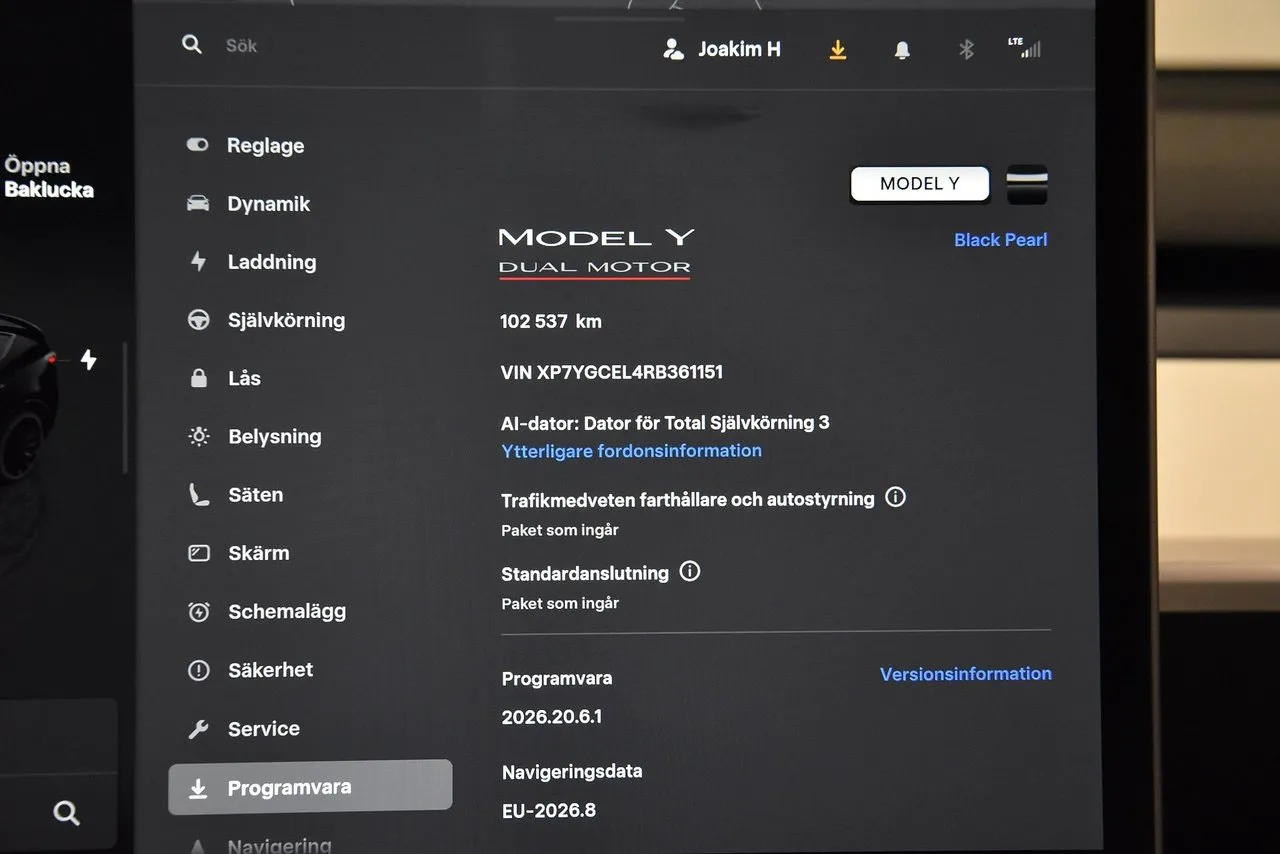Tap the LTE signal strength indicator

pos(1024,47)
